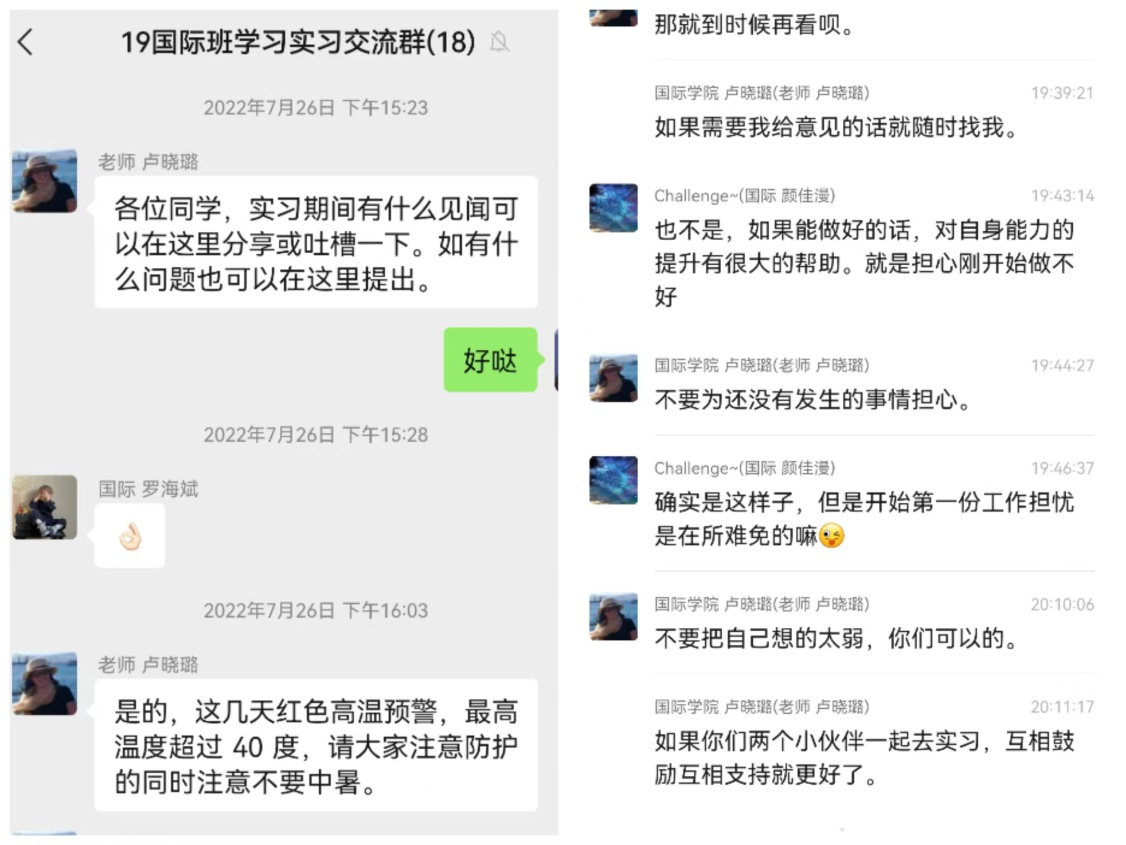Tap the muted bell icon beside group title
1126x845 pixels.
[x=499, y=42]
